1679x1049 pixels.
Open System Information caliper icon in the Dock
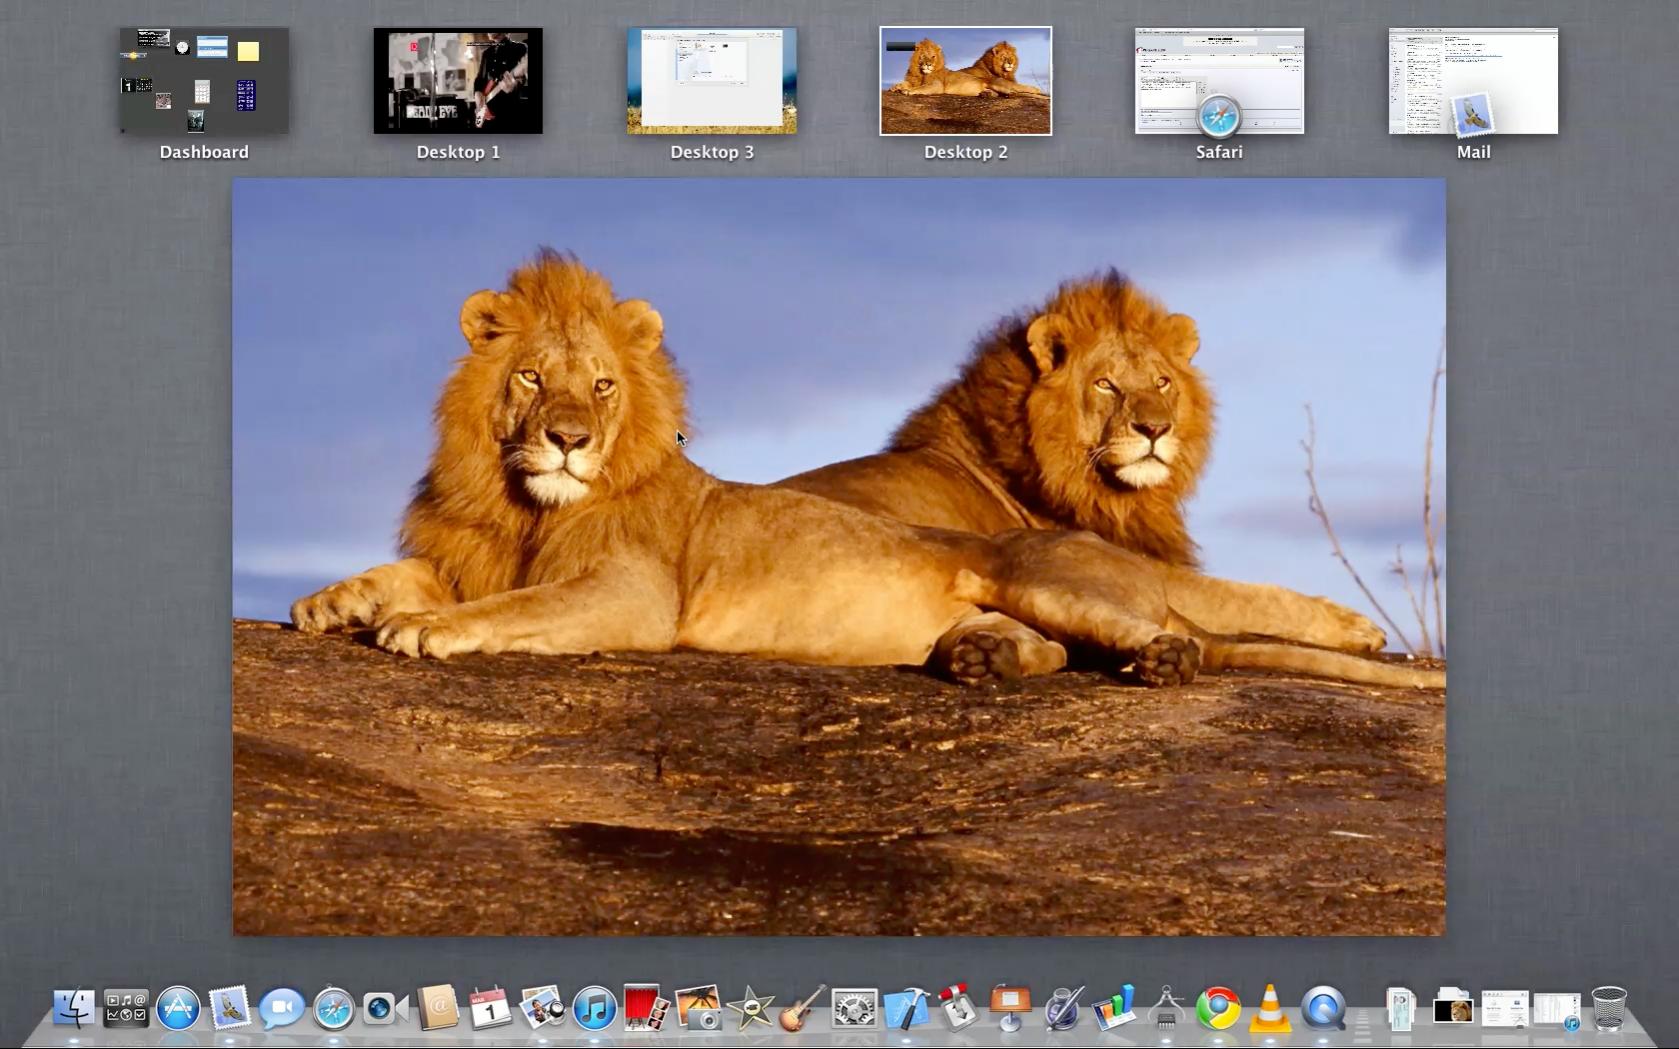coord(1166,1008)
